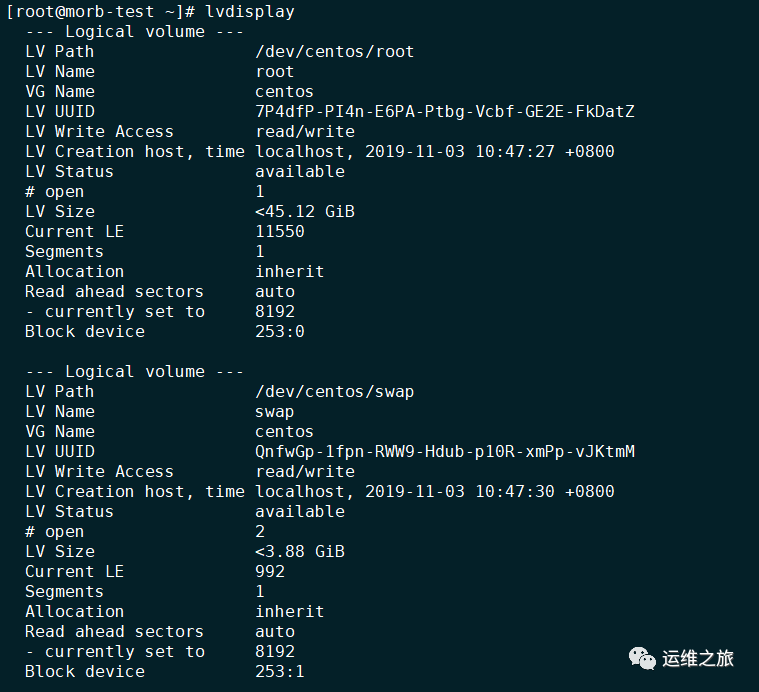Click the /dev/centos/swap path
Viewport: 759px width, 692px height.
coord(334,392)
